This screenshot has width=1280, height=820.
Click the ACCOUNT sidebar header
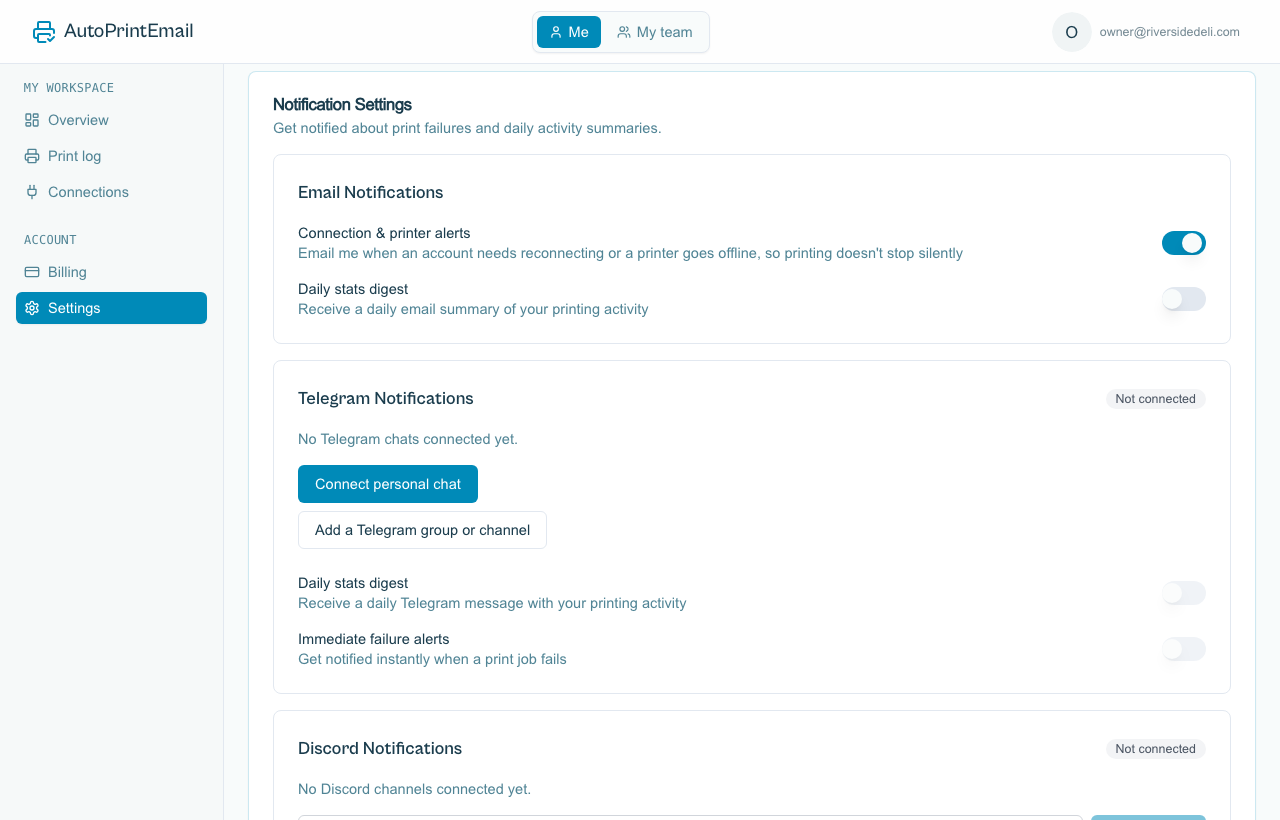(x=50, y=240)
